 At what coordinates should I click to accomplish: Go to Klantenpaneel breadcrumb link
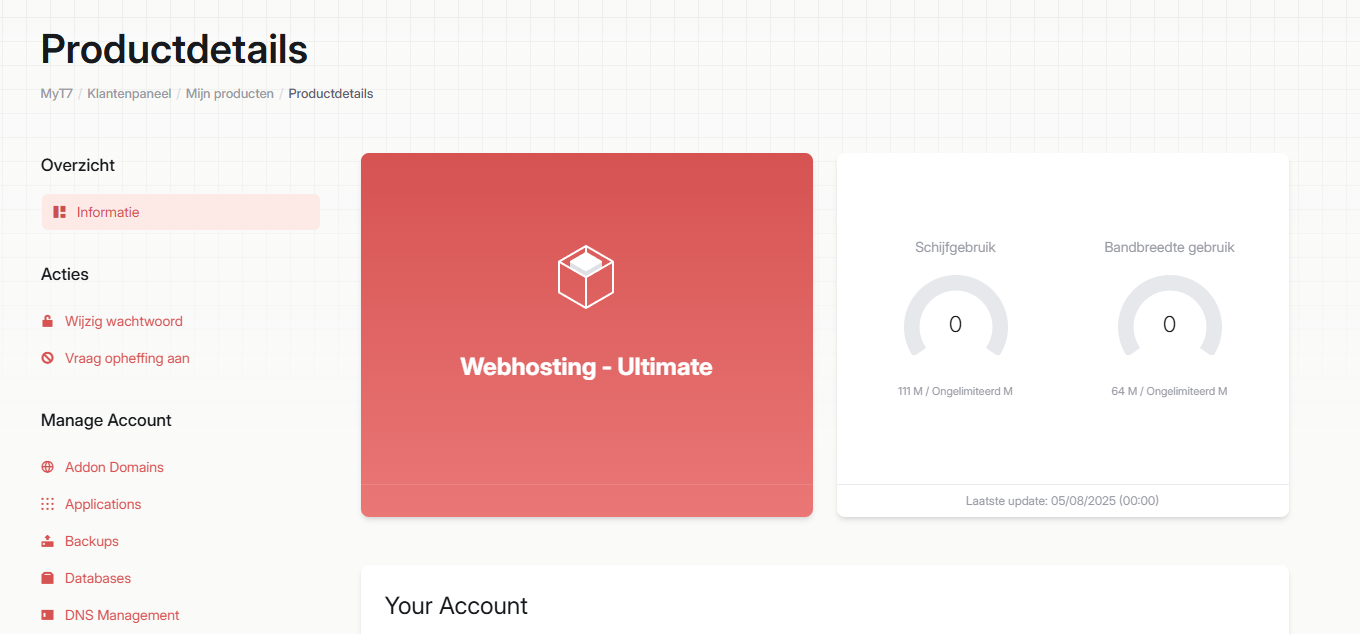[x=129, y=94]
